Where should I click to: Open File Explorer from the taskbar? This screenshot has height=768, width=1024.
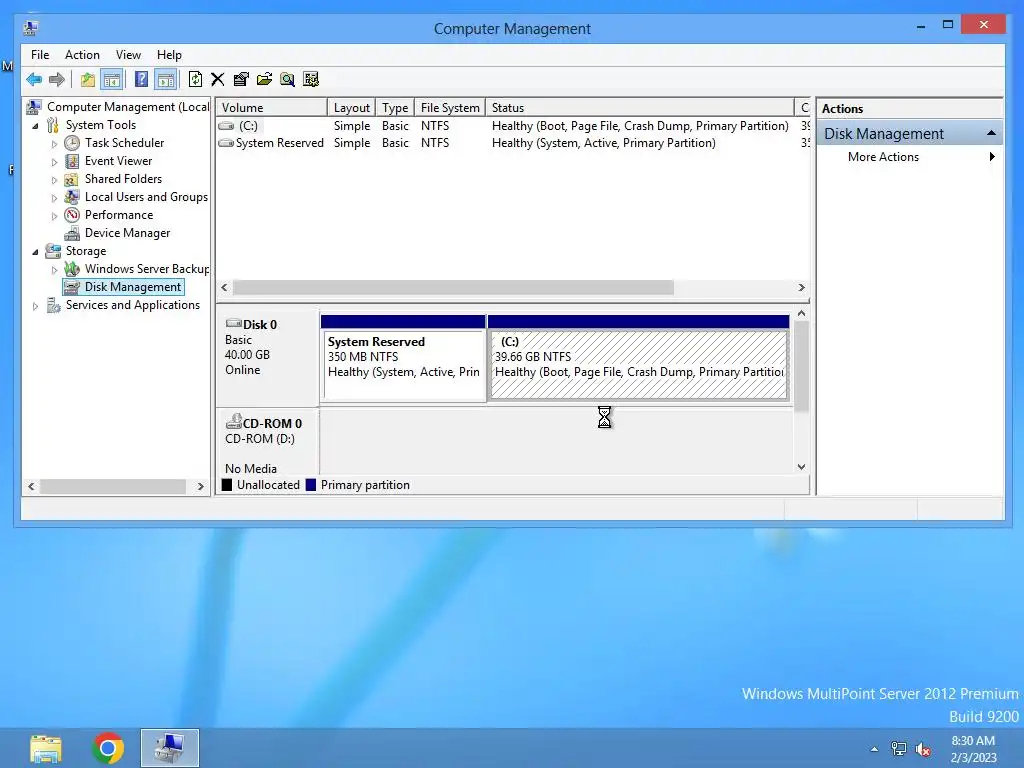coord(46,748)
